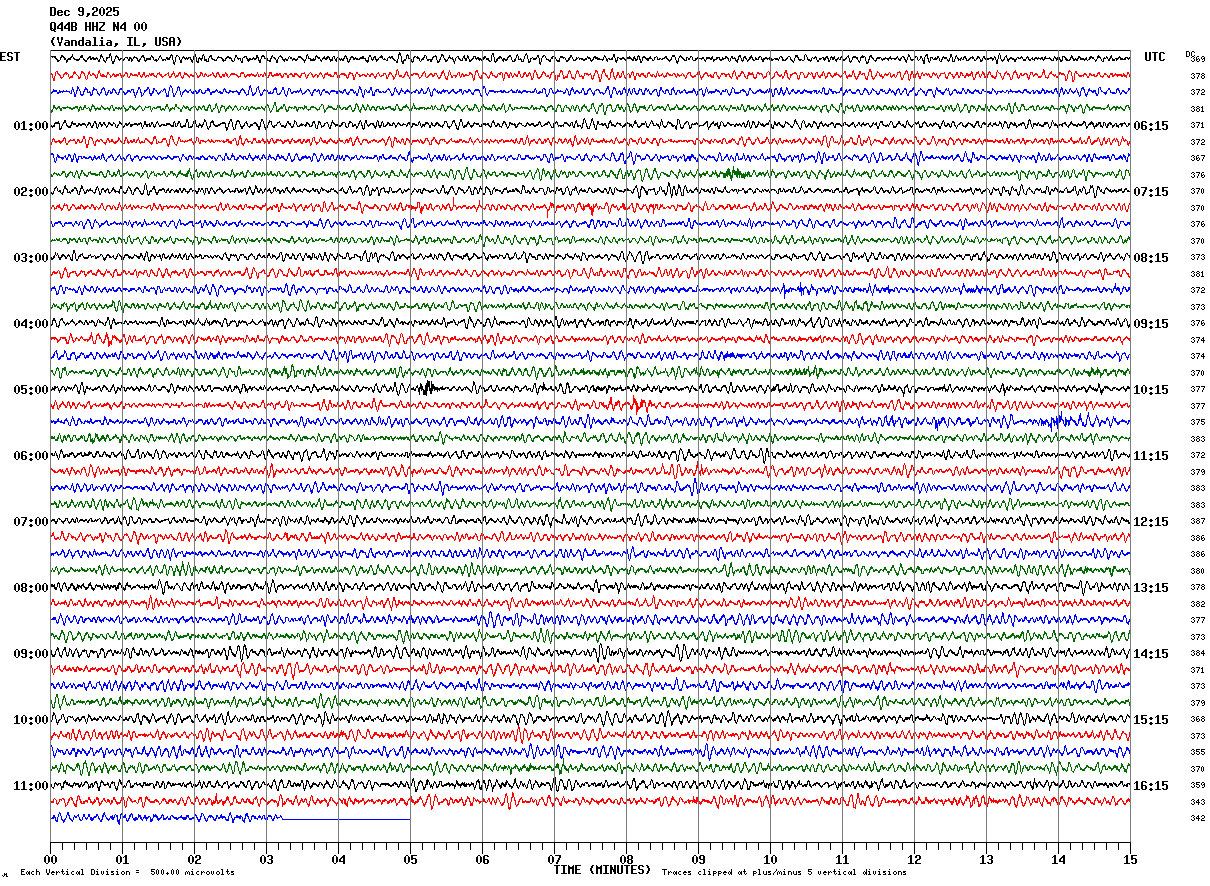This screenshot has width=1210, height=886.
Task: Click the "15:15" UTC time label
Action: point(1150,720)
